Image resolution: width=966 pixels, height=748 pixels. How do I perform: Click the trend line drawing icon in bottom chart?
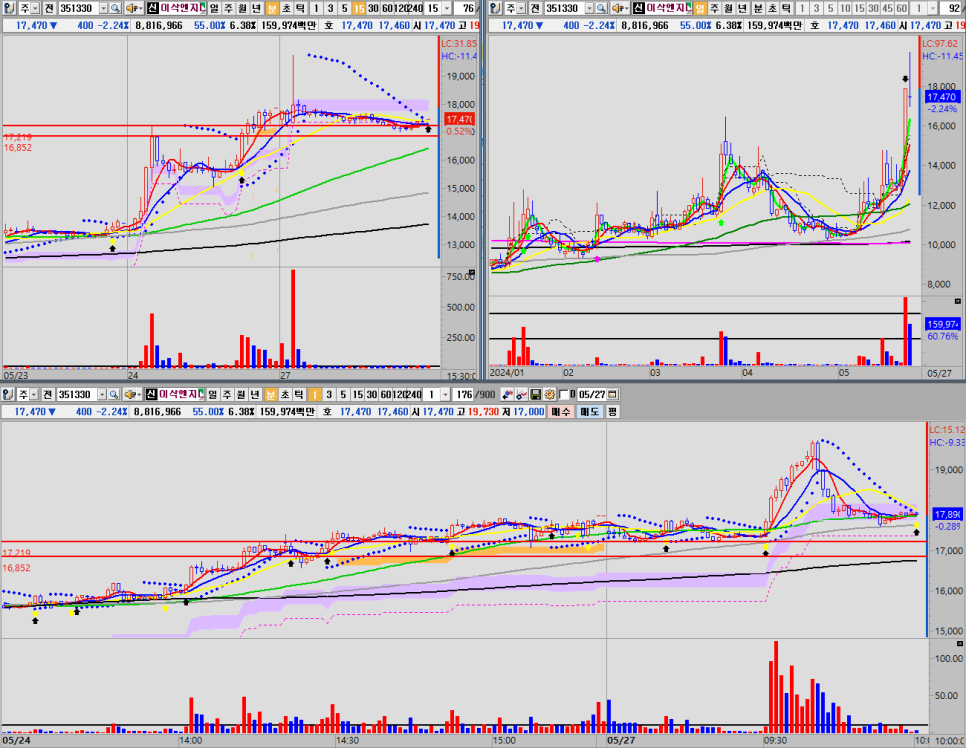[522, 394]
